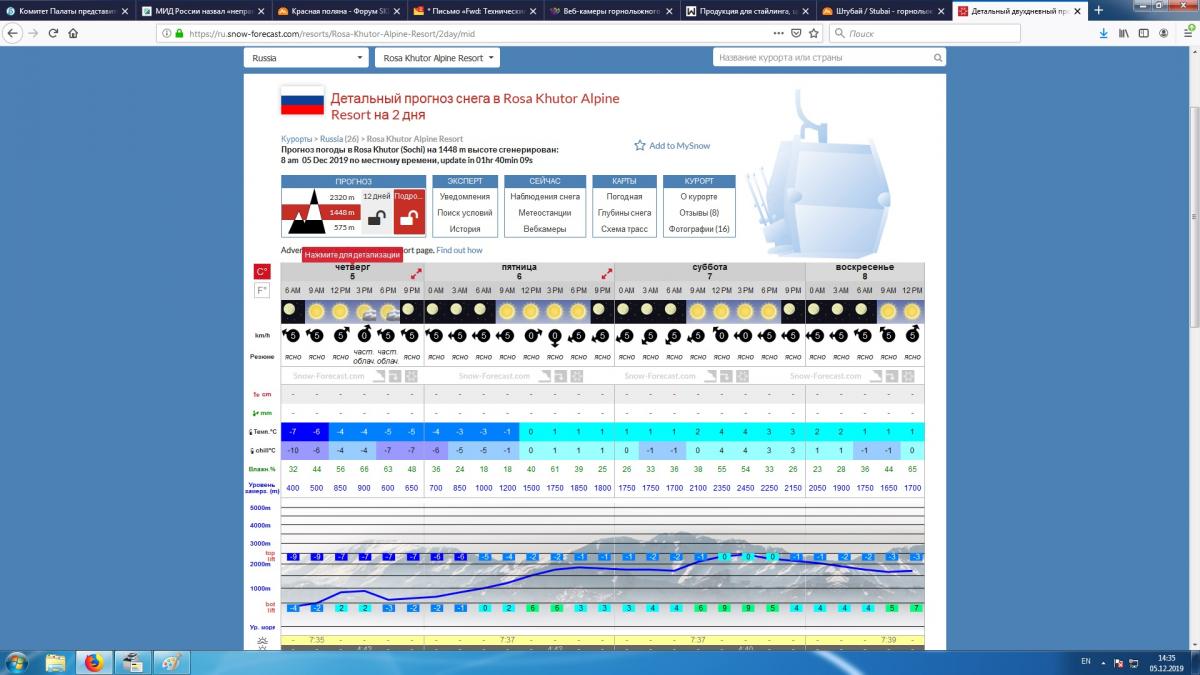Open the Глубины снега link
1200x675 pixels.
pos(624,213)
